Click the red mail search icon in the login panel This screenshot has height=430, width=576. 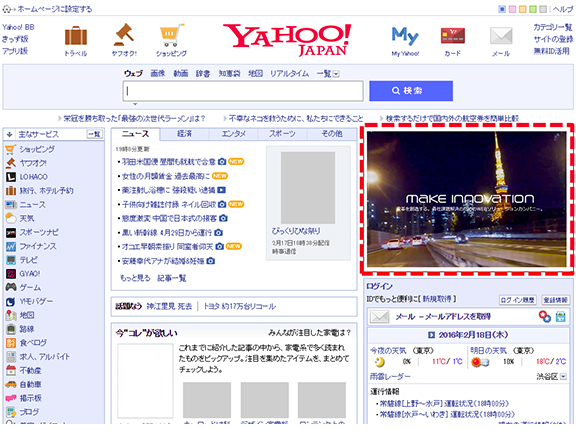[544, 317]
